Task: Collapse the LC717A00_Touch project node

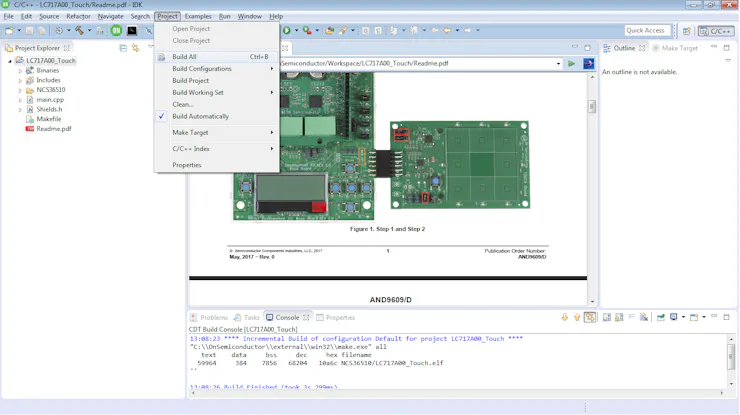Action: click(10, 61)
